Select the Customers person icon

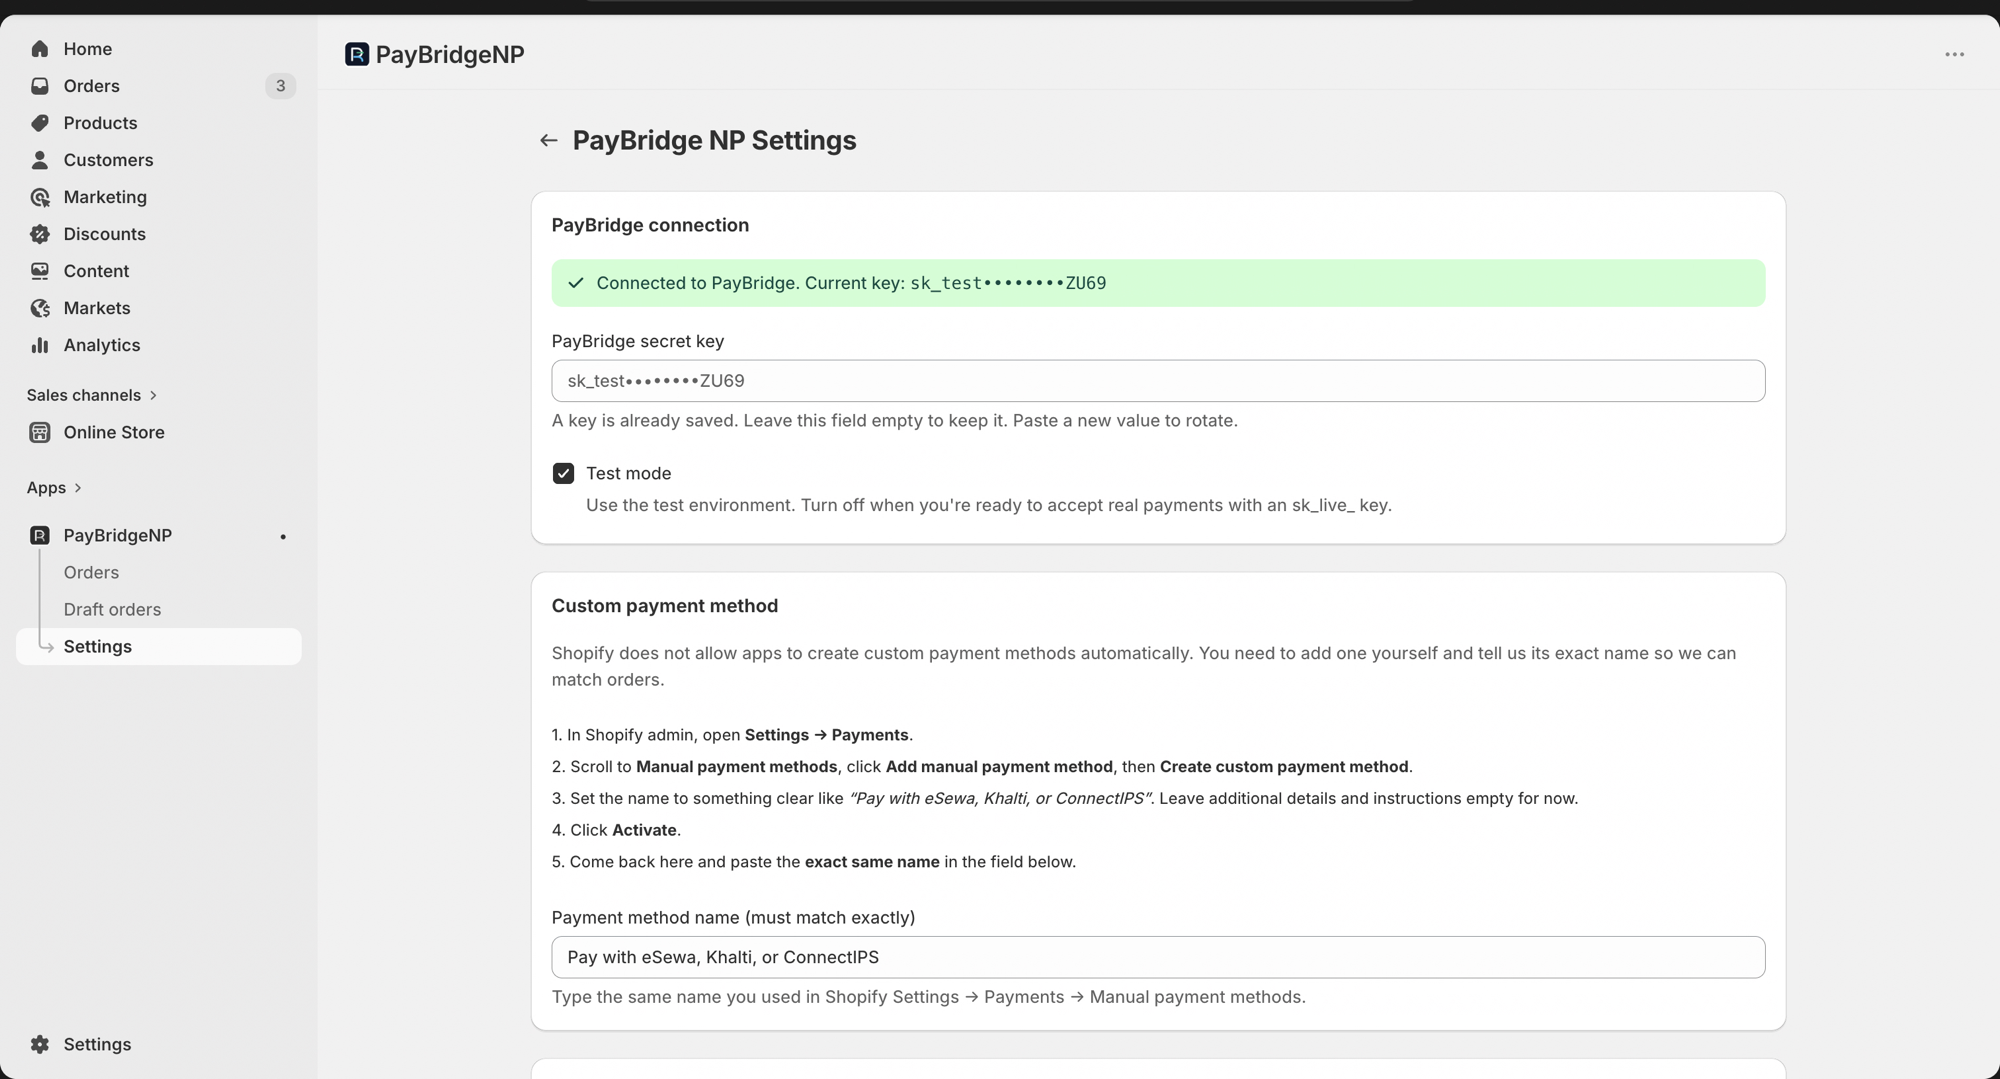40,160
